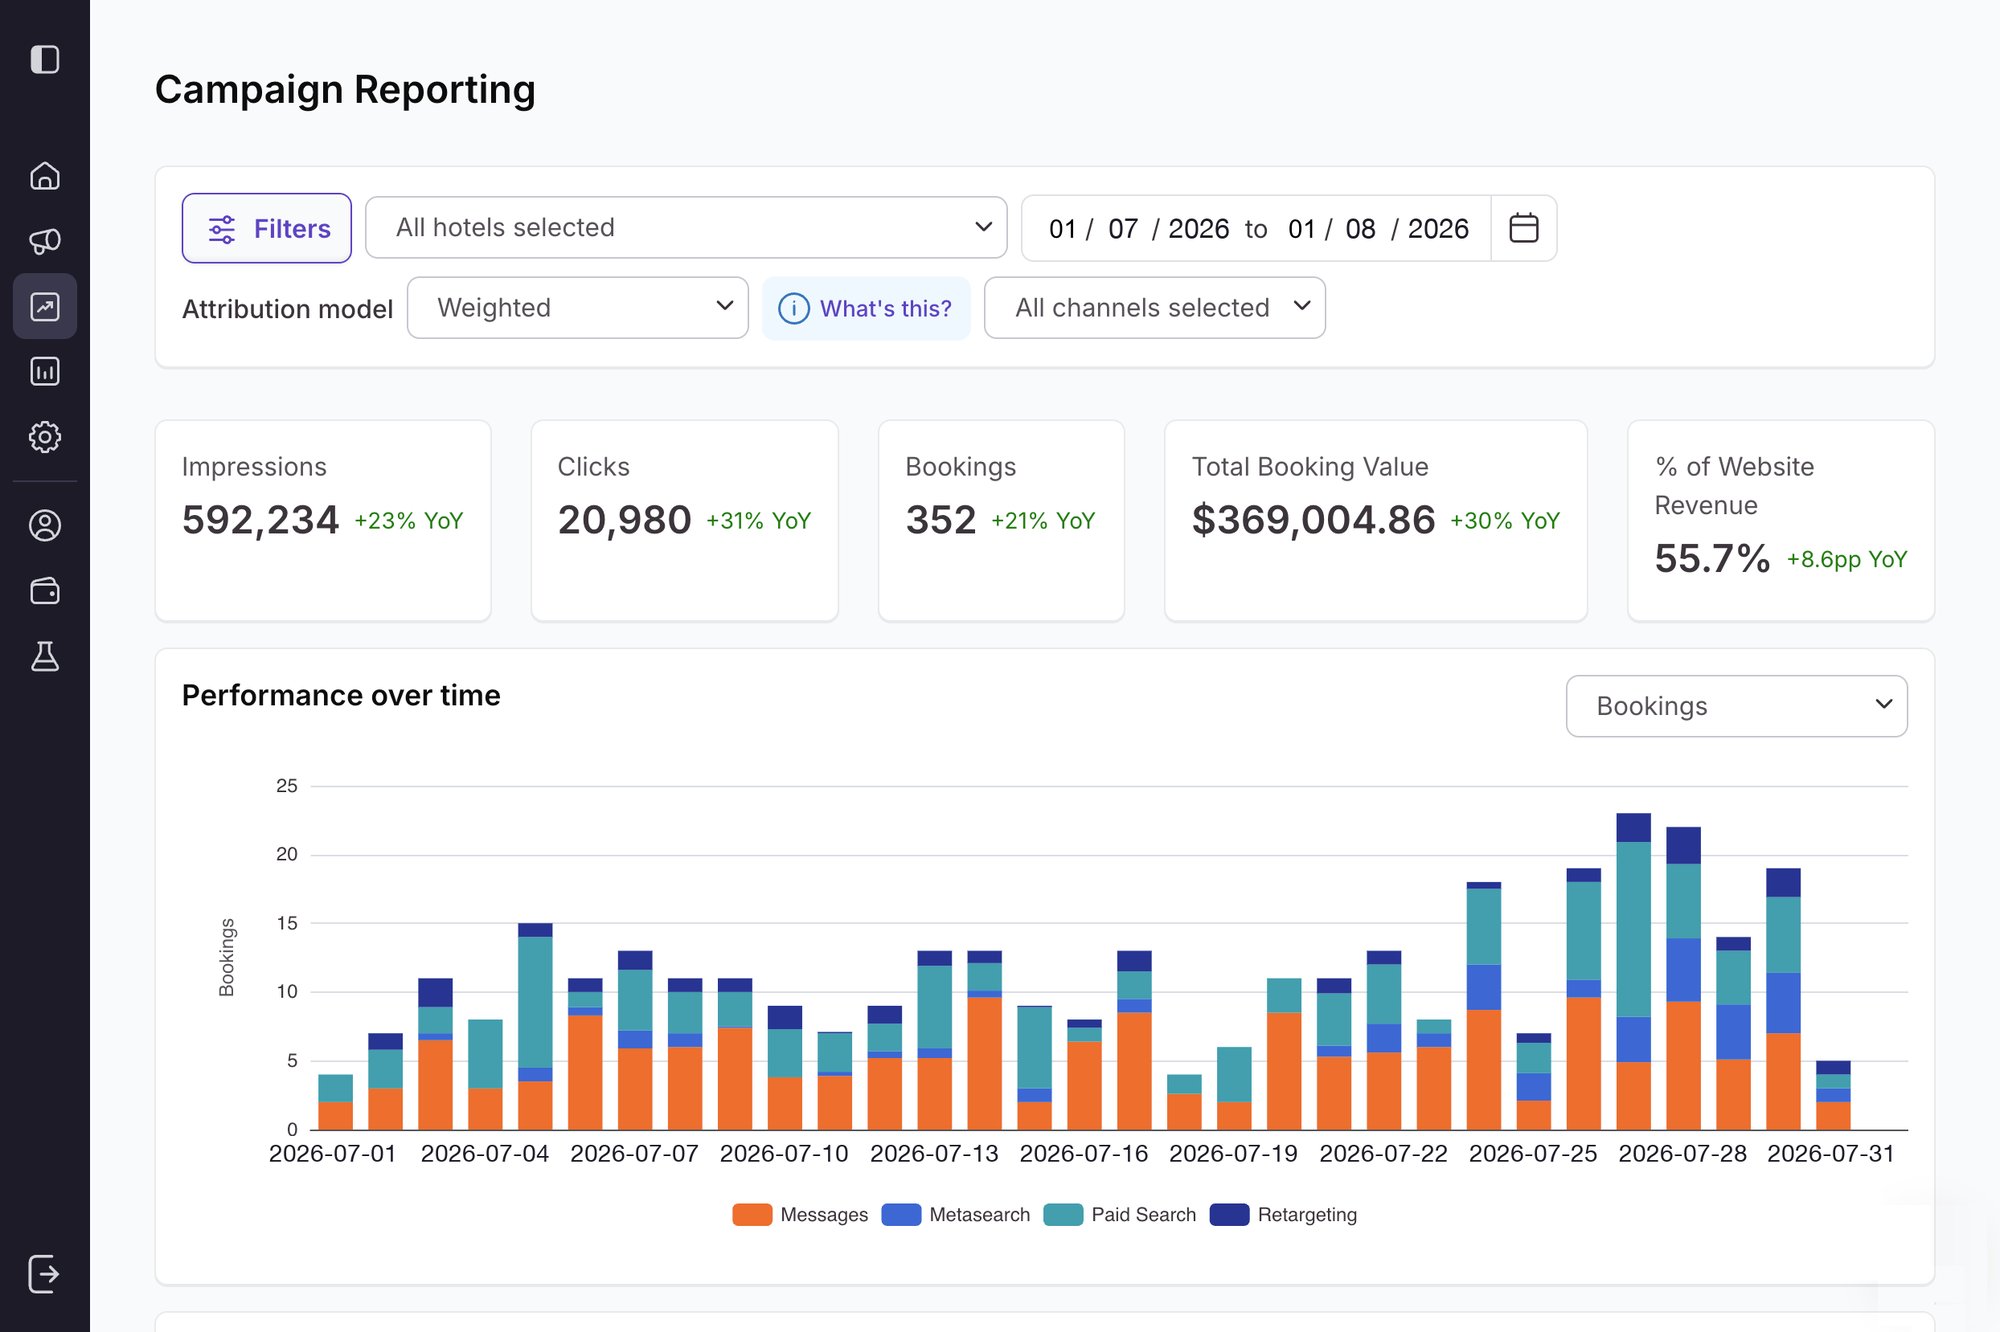Open the lab flask icon

click(x=45, y=657)
